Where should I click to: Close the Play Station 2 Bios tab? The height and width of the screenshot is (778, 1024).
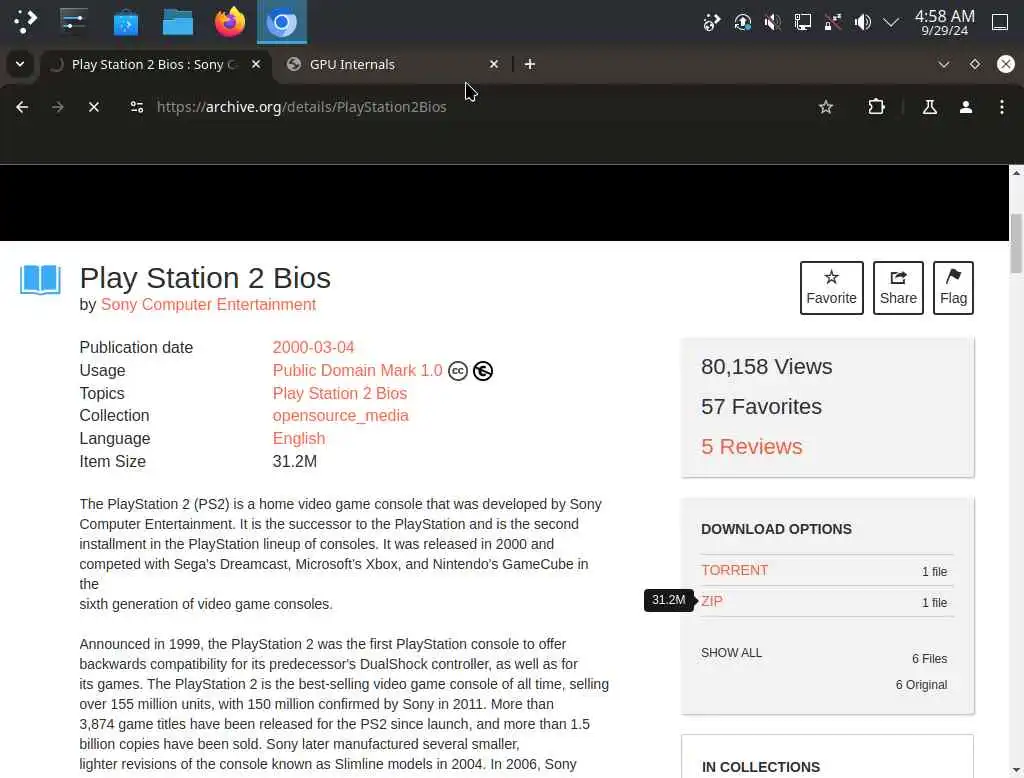point(256,64)
